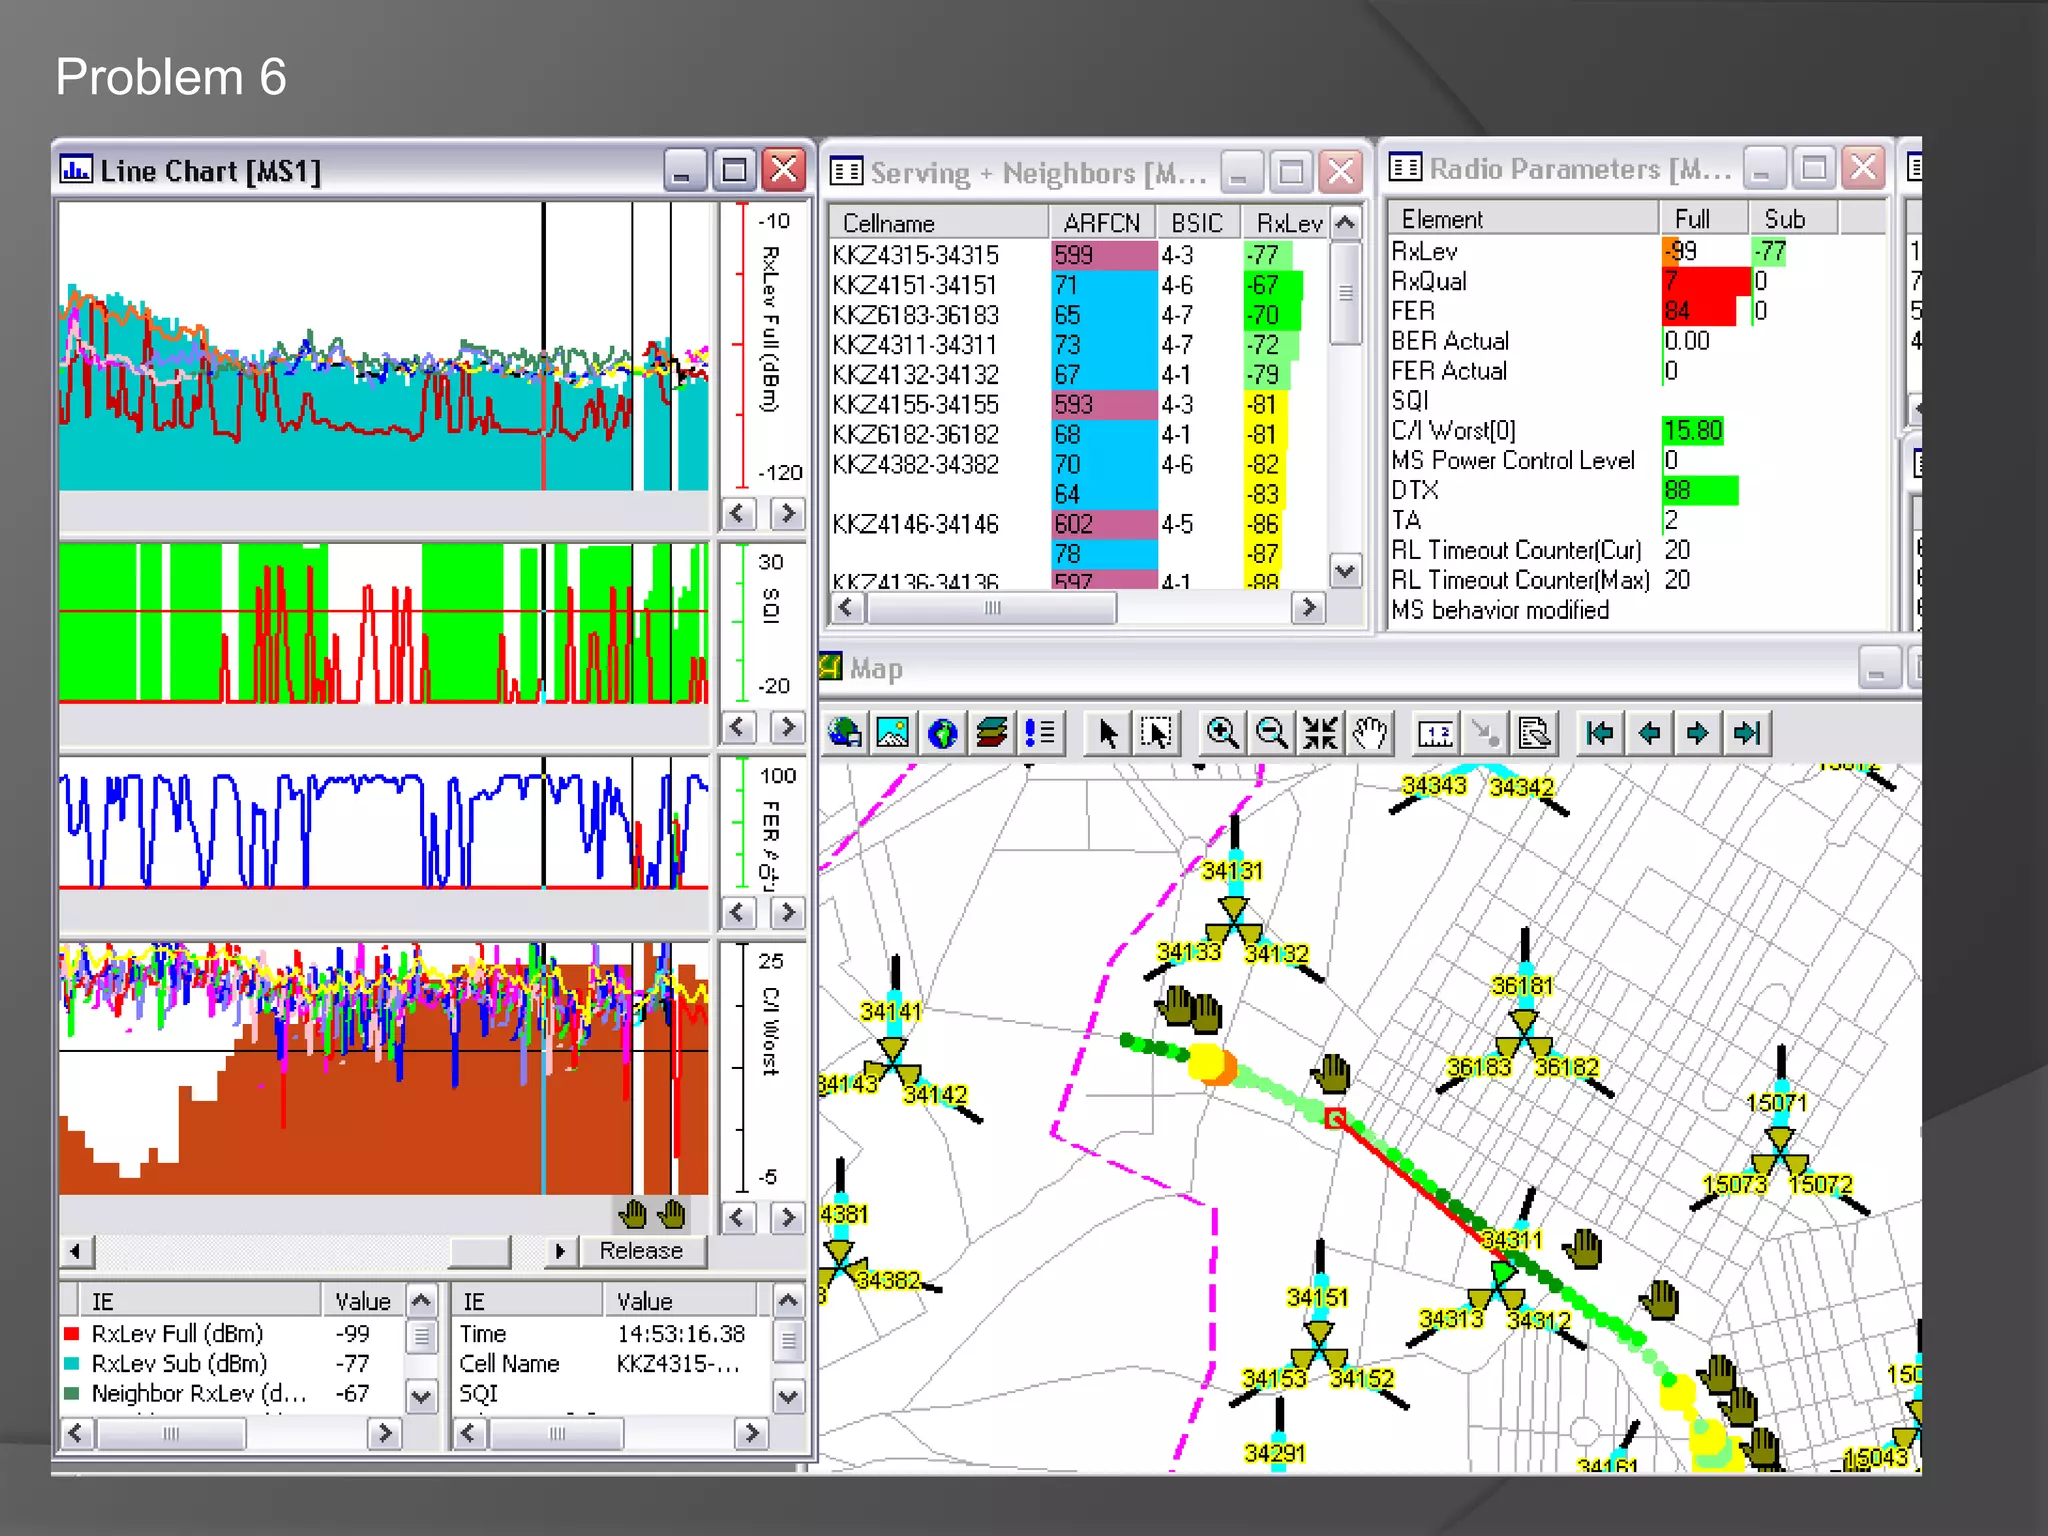
Task: Click the ruler distance measure tool
Action: pyautogui.click(x=1436, y=734)
